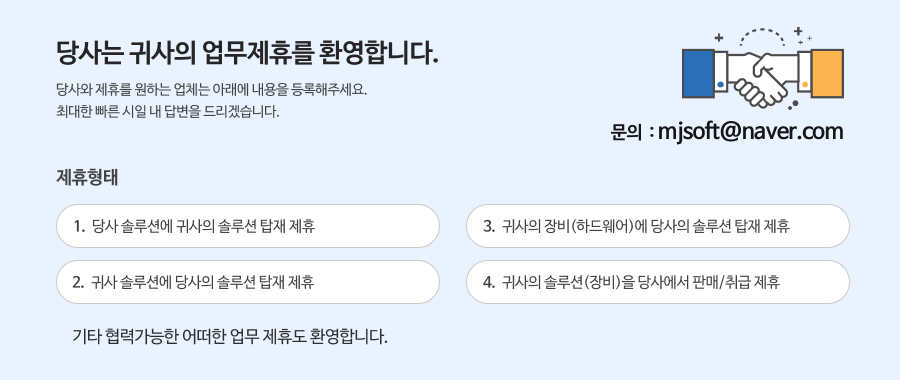Open the mjsoft@naver.com email address

750,131
